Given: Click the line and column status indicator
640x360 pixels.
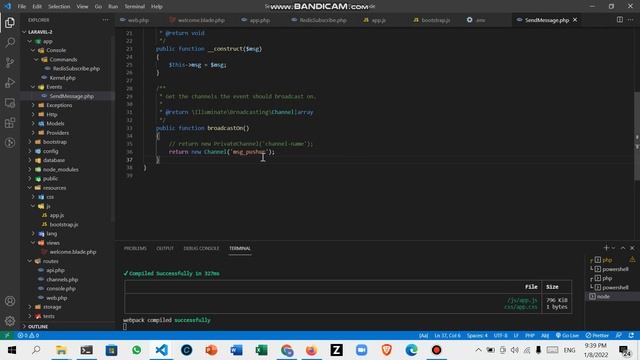Looking at the screenshot, I should [447, 336].
